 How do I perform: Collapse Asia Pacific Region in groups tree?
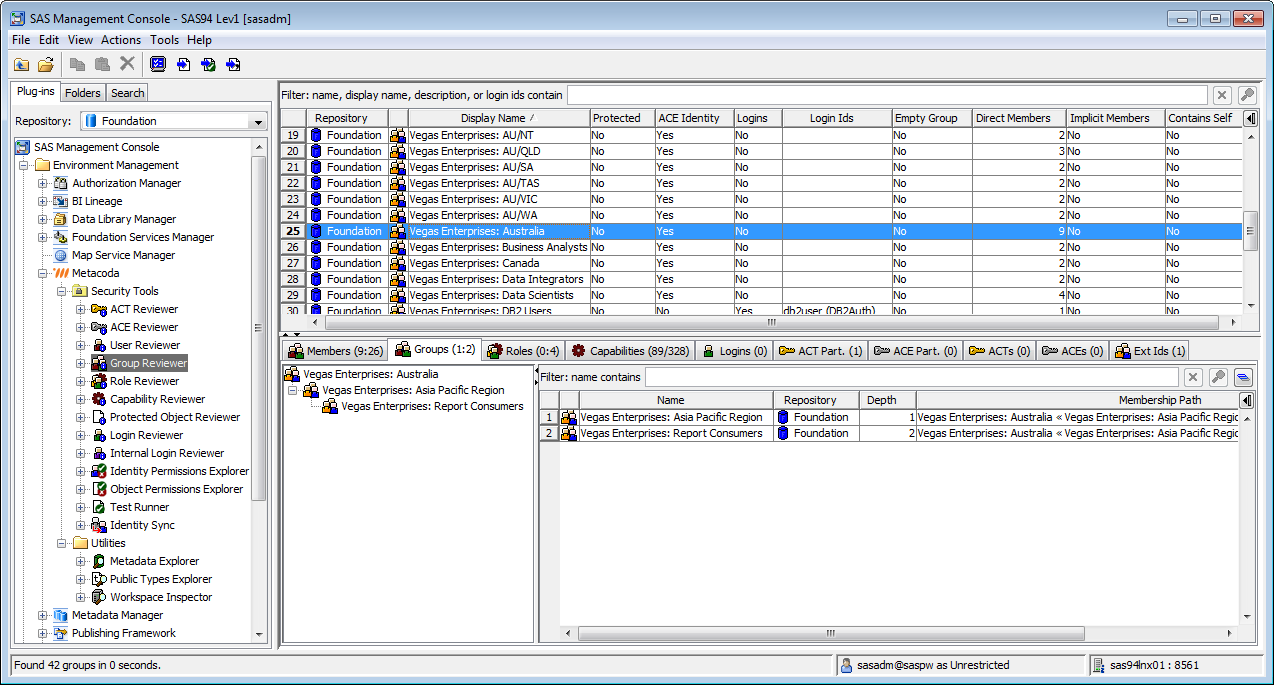293,390
